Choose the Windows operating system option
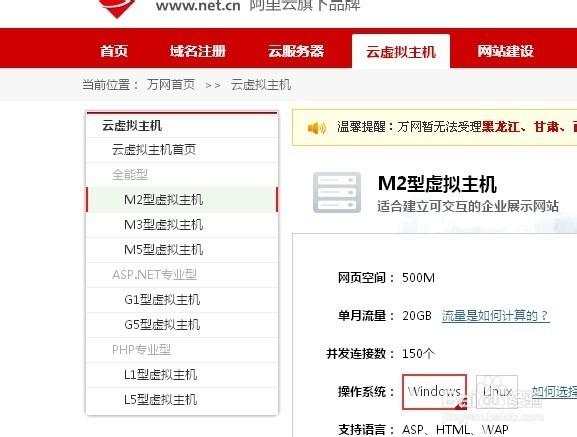 coord(434,392)
